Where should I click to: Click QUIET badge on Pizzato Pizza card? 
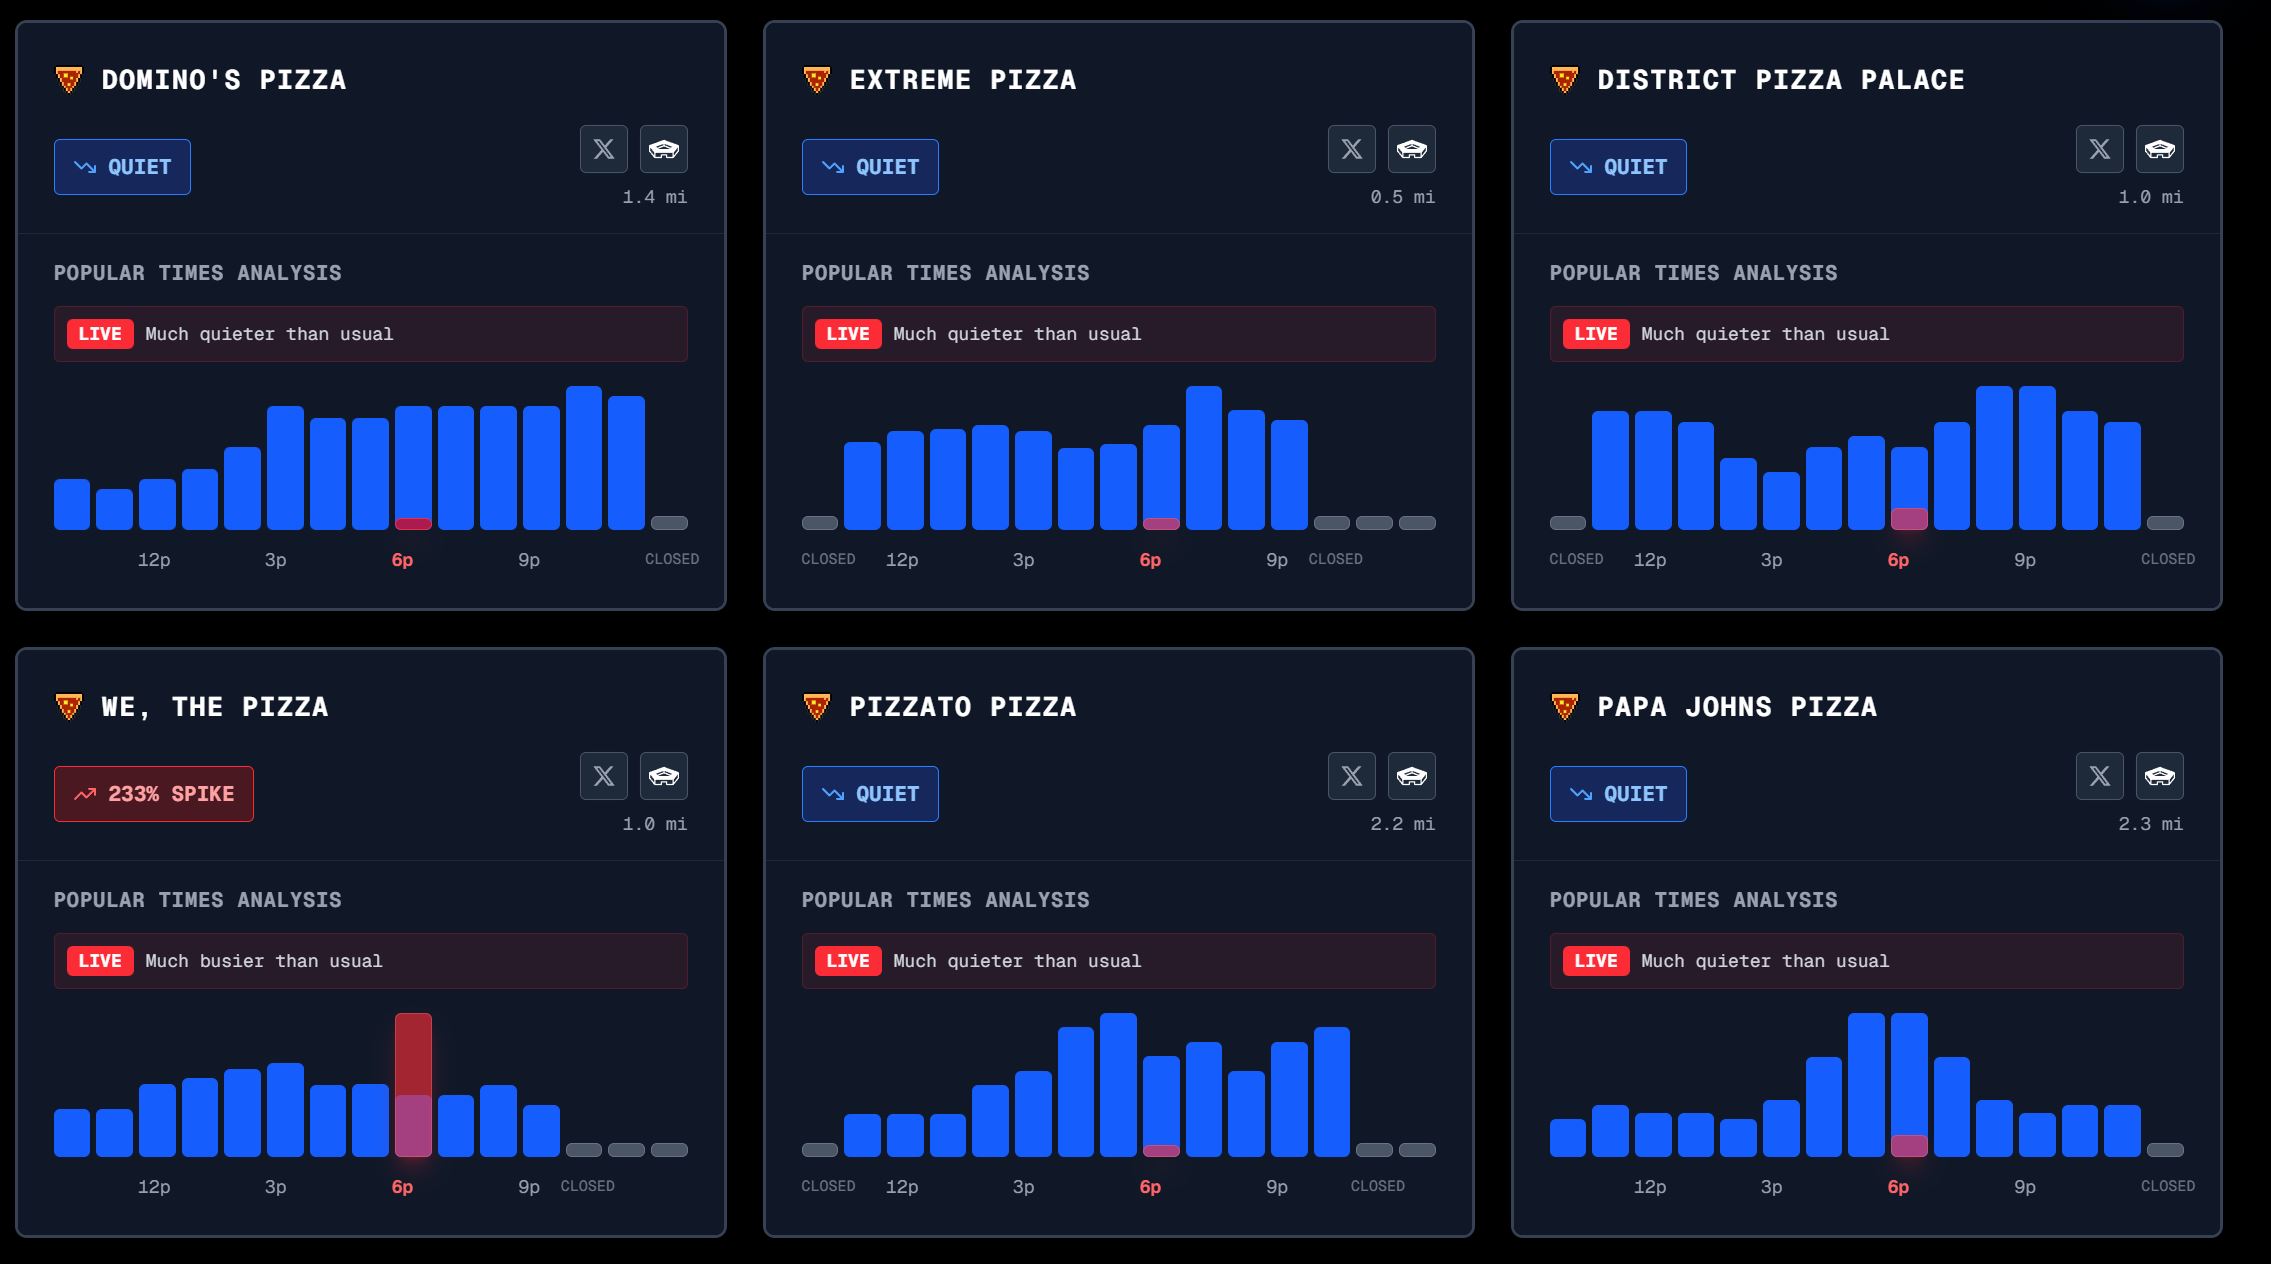coord(869,794)
